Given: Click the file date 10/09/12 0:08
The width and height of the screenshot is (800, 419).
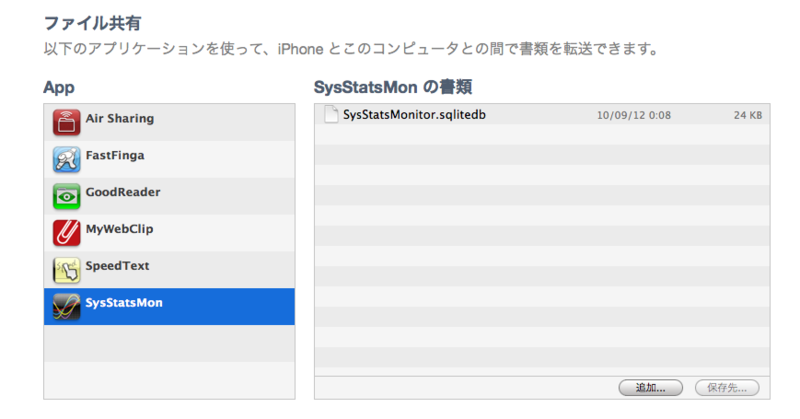Looking at the screenshot, I should (633, 116).
